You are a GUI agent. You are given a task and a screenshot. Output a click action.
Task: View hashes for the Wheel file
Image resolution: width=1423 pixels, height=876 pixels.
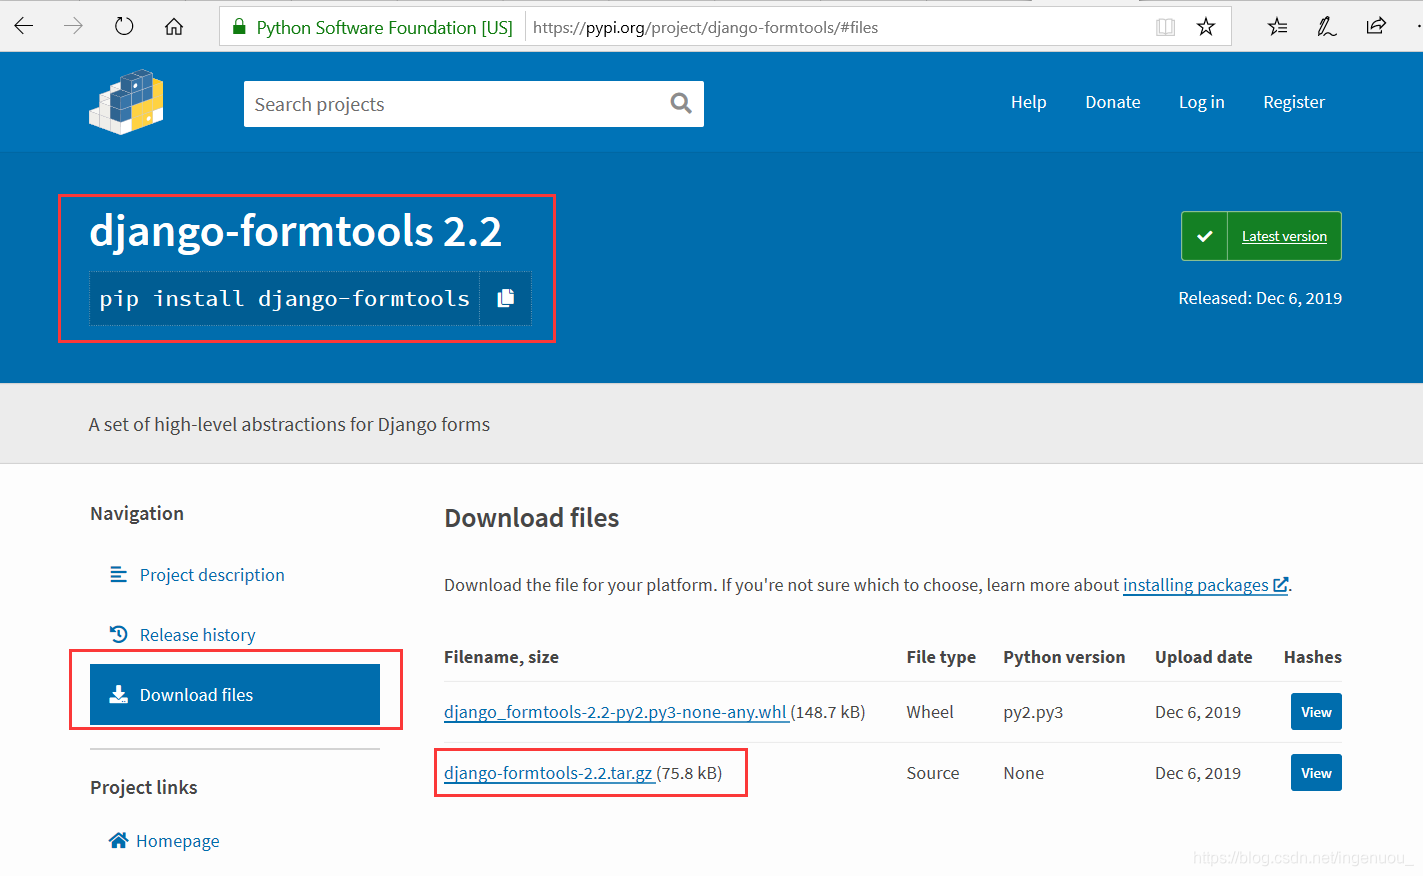tap(1316, 712)
